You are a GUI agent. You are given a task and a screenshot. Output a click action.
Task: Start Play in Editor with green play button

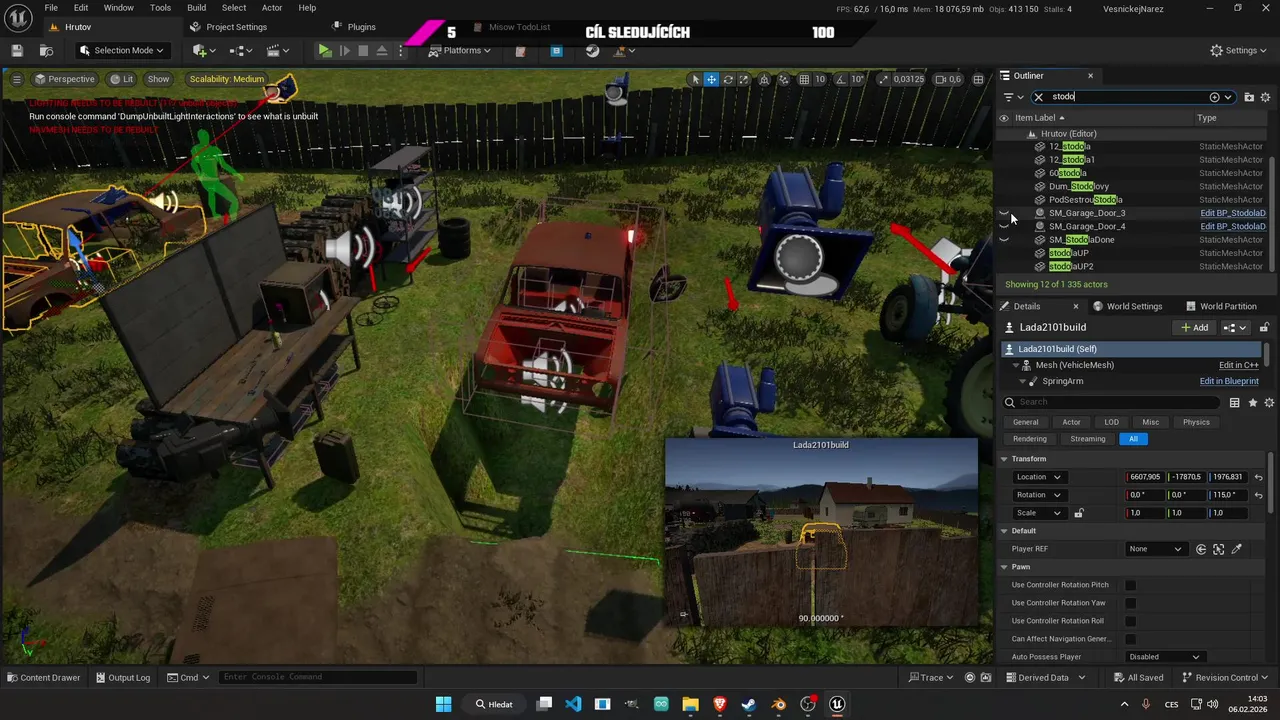click(325, 50)
